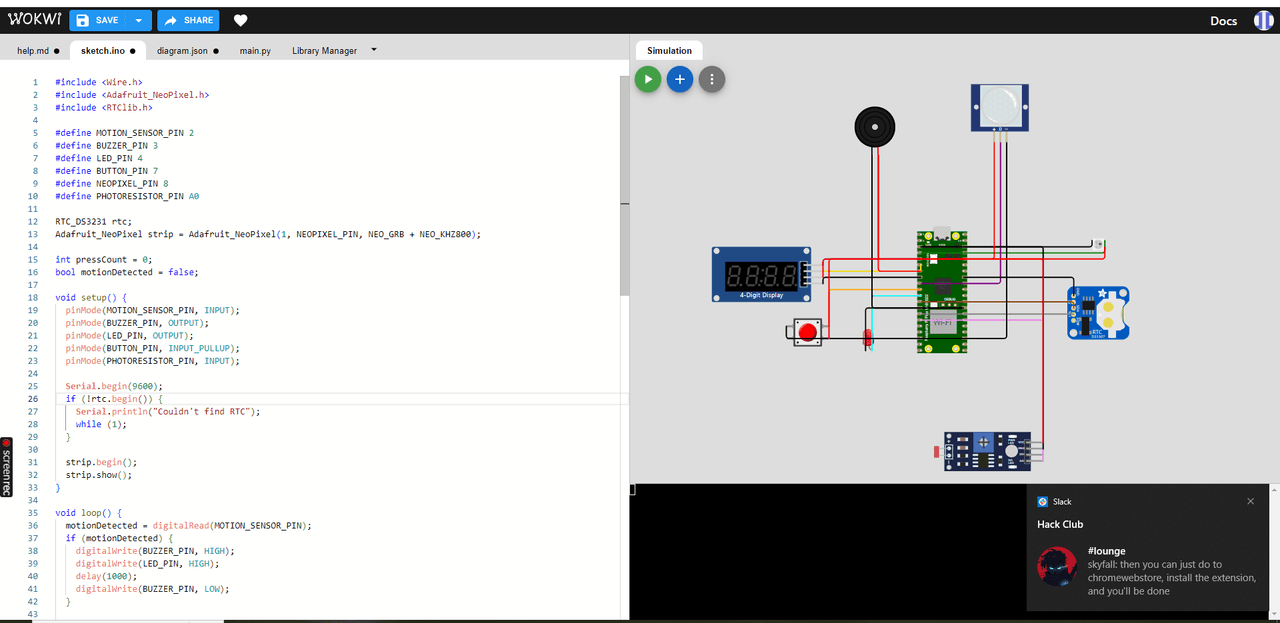Click the Share button
Screen dimensions: 1280x623
pyautogui.click(x=188, y=20)
